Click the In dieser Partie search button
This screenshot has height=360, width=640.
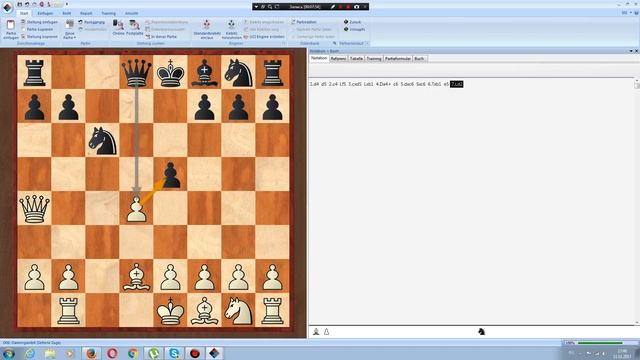pyautogui.click(x=161, y=37)
